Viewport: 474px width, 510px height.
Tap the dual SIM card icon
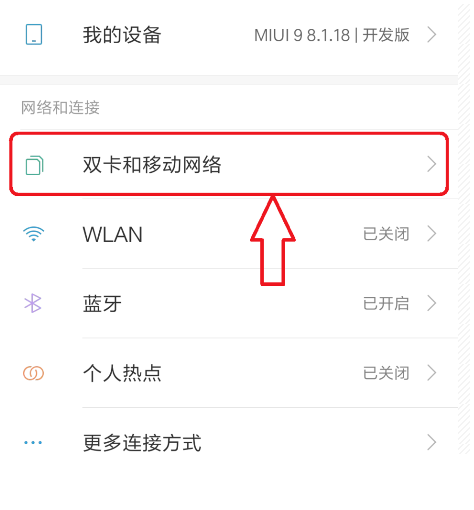click(x=34, y=165)
